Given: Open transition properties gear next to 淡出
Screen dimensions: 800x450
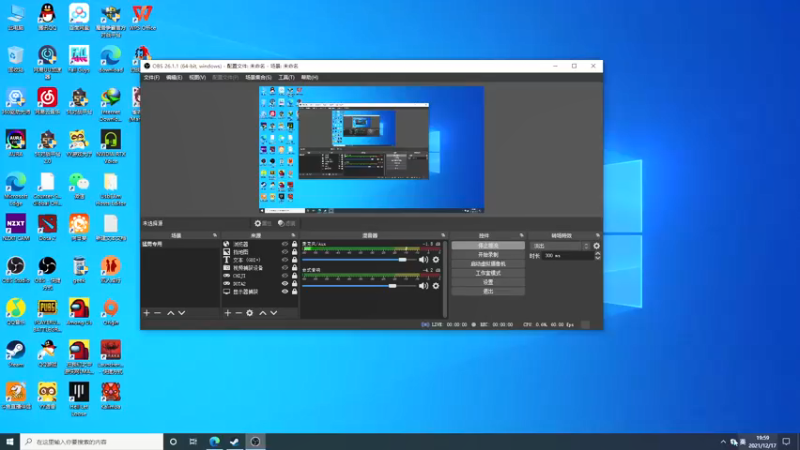Looking at the screenshot, I should pyautogui.click(x=596, y=246).
